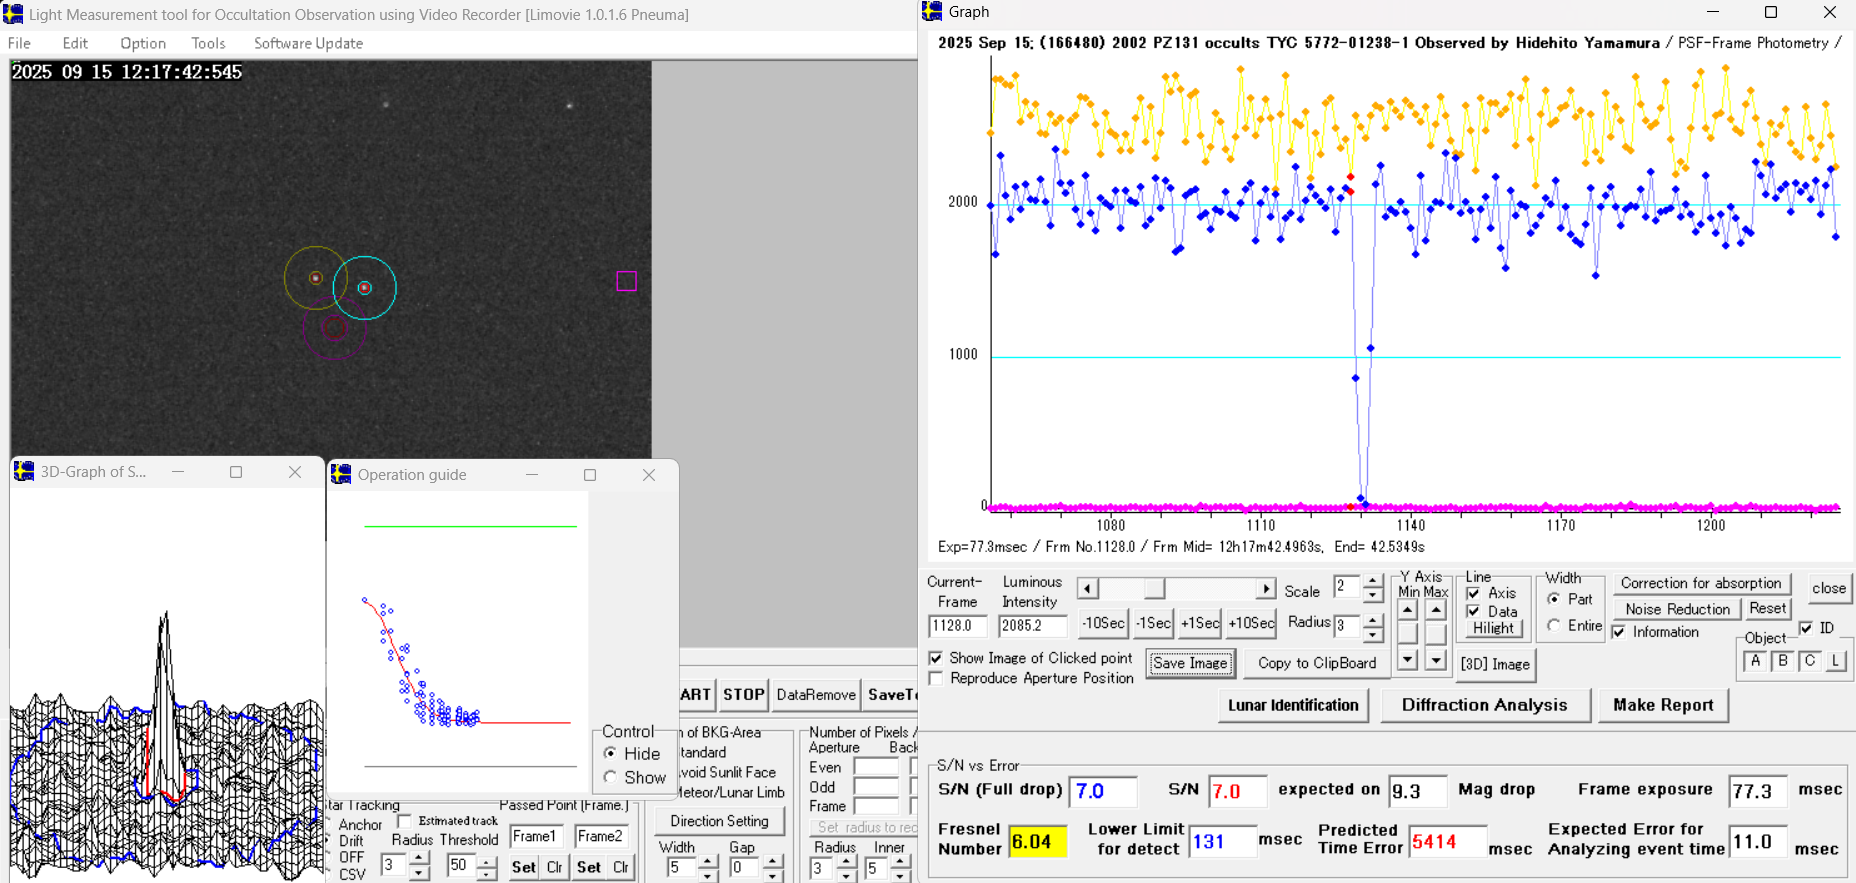Open the Option menu

click(143, 43)
